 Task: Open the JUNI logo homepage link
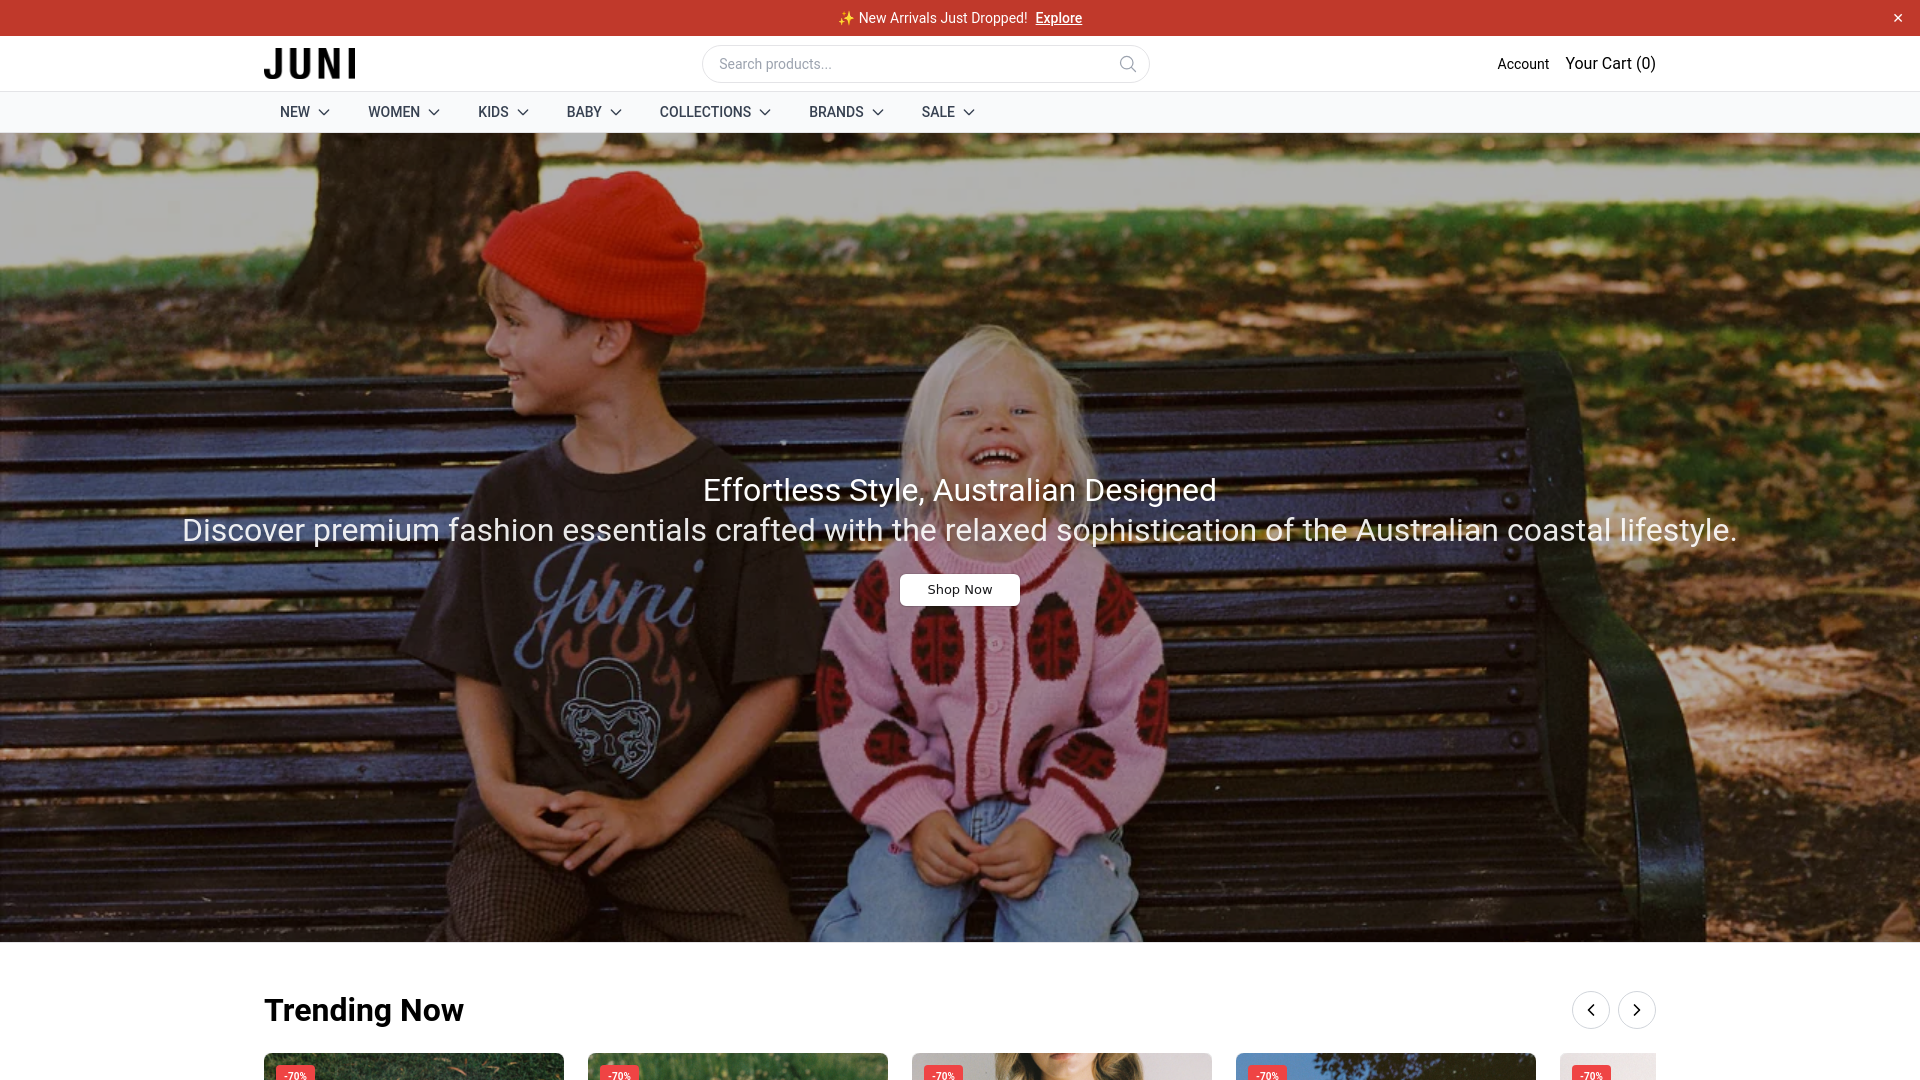[x=310, y=64]
